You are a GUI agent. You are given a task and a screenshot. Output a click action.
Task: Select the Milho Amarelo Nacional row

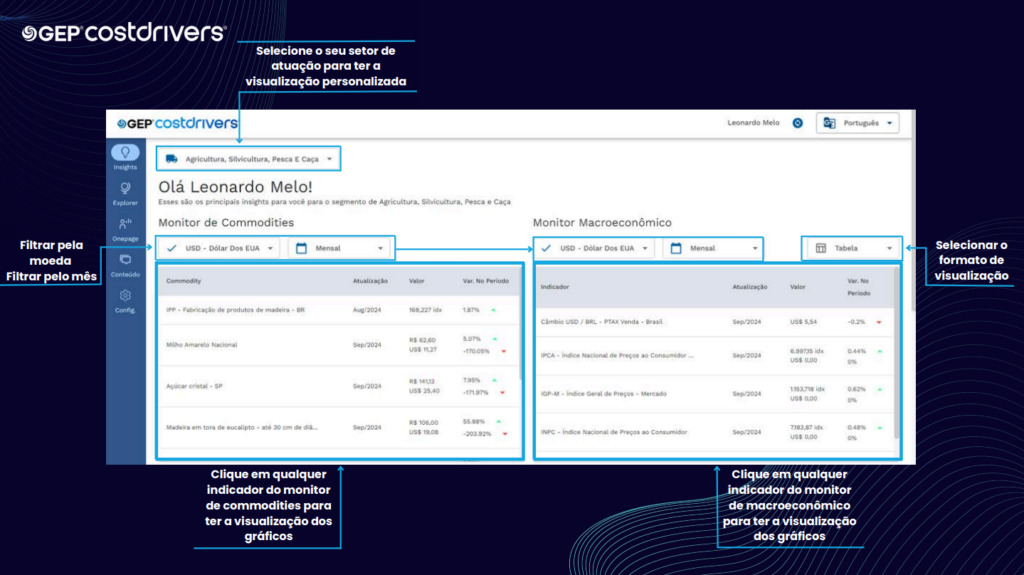pyautogui.click(x=339, y=345)
